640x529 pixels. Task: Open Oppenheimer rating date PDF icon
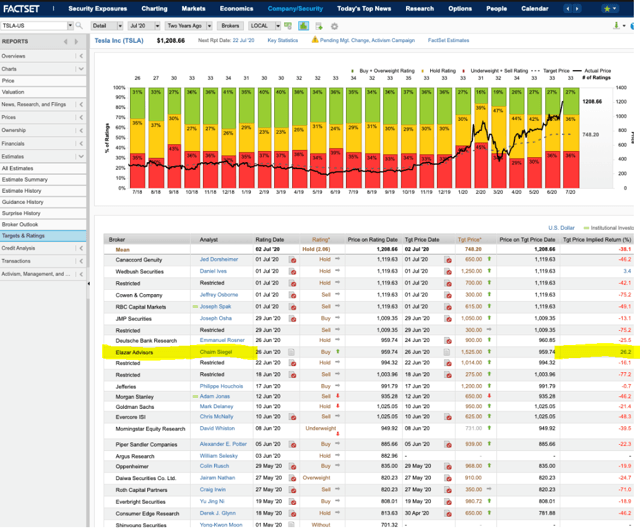click(x=293, y=466)
